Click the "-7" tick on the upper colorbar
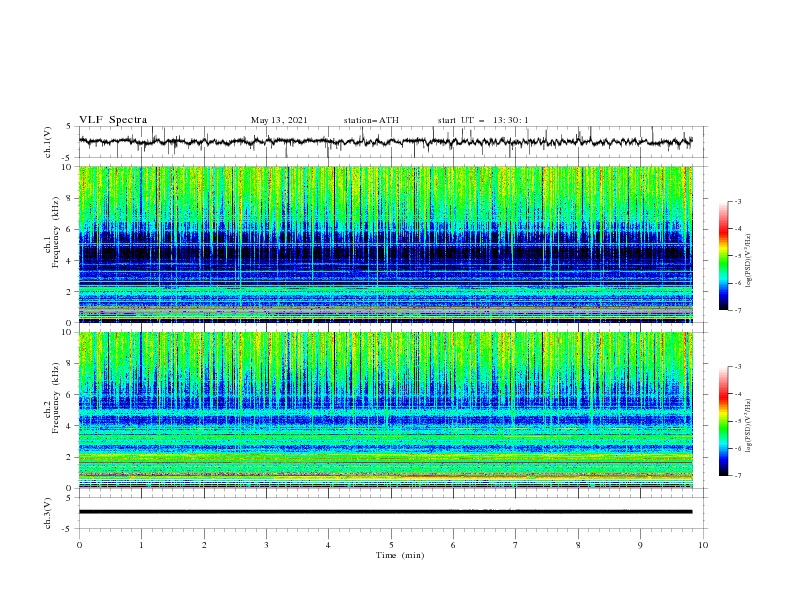The image size is (792, 612). tap(737, 310)
